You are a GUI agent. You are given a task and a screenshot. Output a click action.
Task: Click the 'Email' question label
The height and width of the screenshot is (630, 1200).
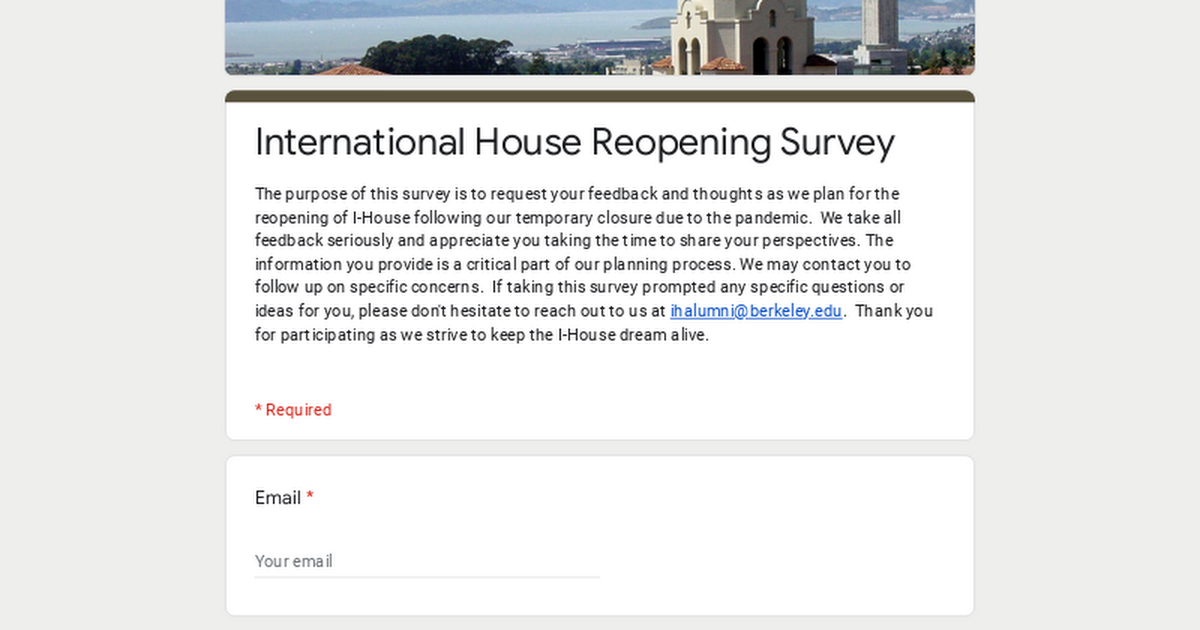[x=278, y=498]
